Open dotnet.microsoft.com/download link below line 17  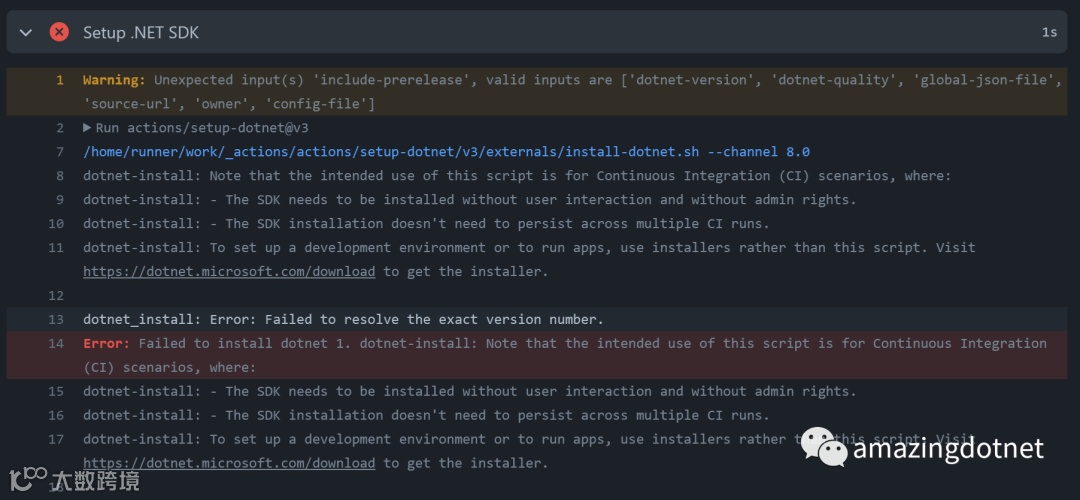coord(229,463)
